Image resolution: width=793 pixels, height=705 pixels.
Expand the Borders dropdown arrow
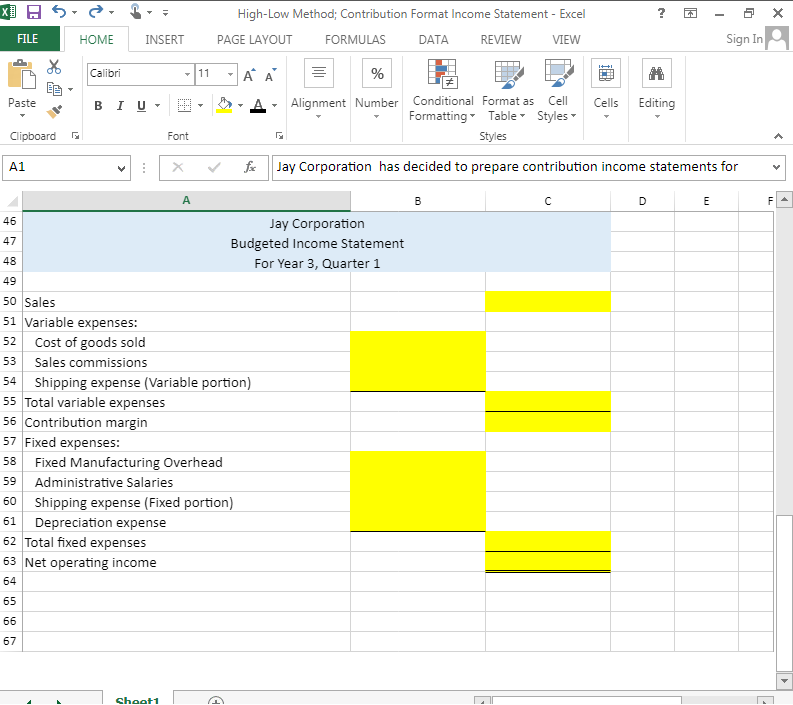(200, 105)
